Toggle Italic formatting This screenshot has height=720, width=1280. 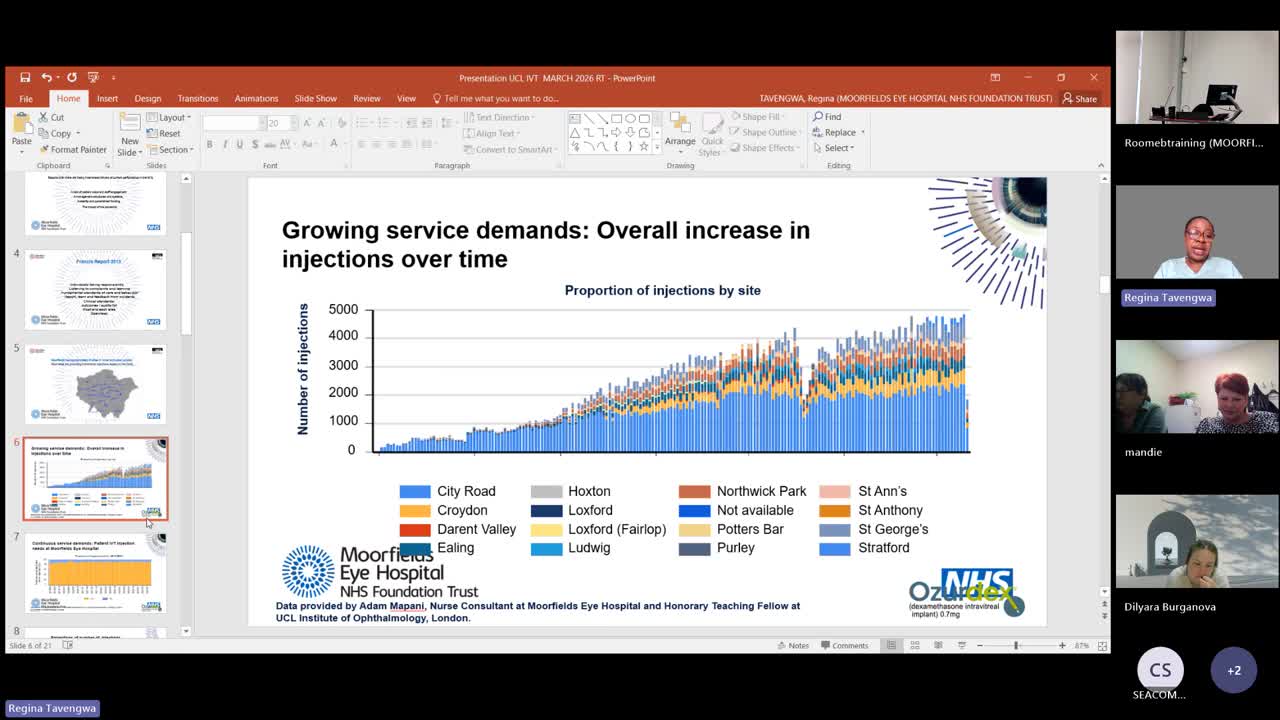225,145
